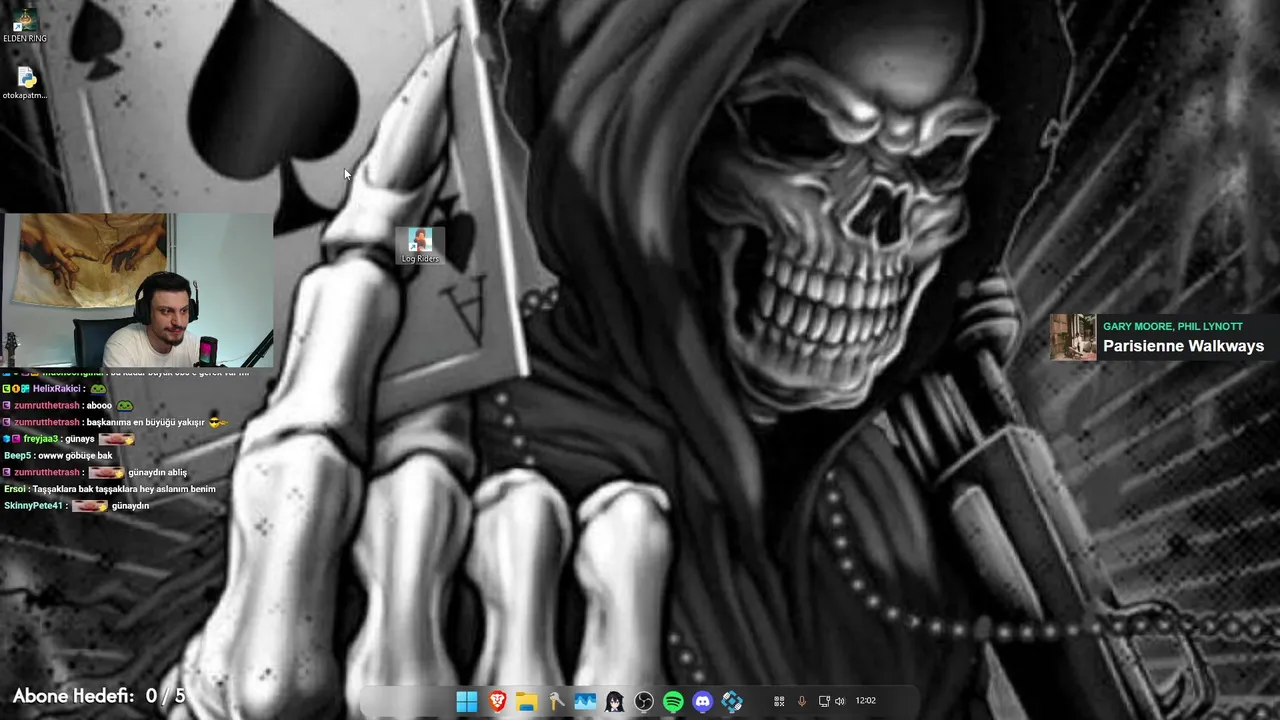The width and height of the screenshot is (1280, 720).
Task: Click chat username SkinnyPete41
Action: tap(33, 506)
